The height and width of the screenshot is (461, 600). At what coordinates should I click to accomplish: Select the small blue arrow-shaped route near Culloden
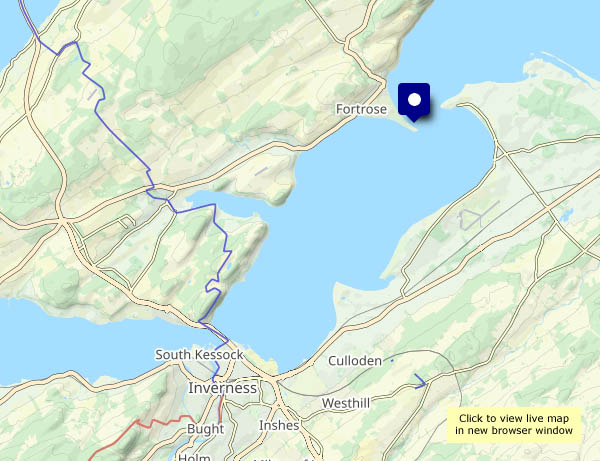pos(420,381)
